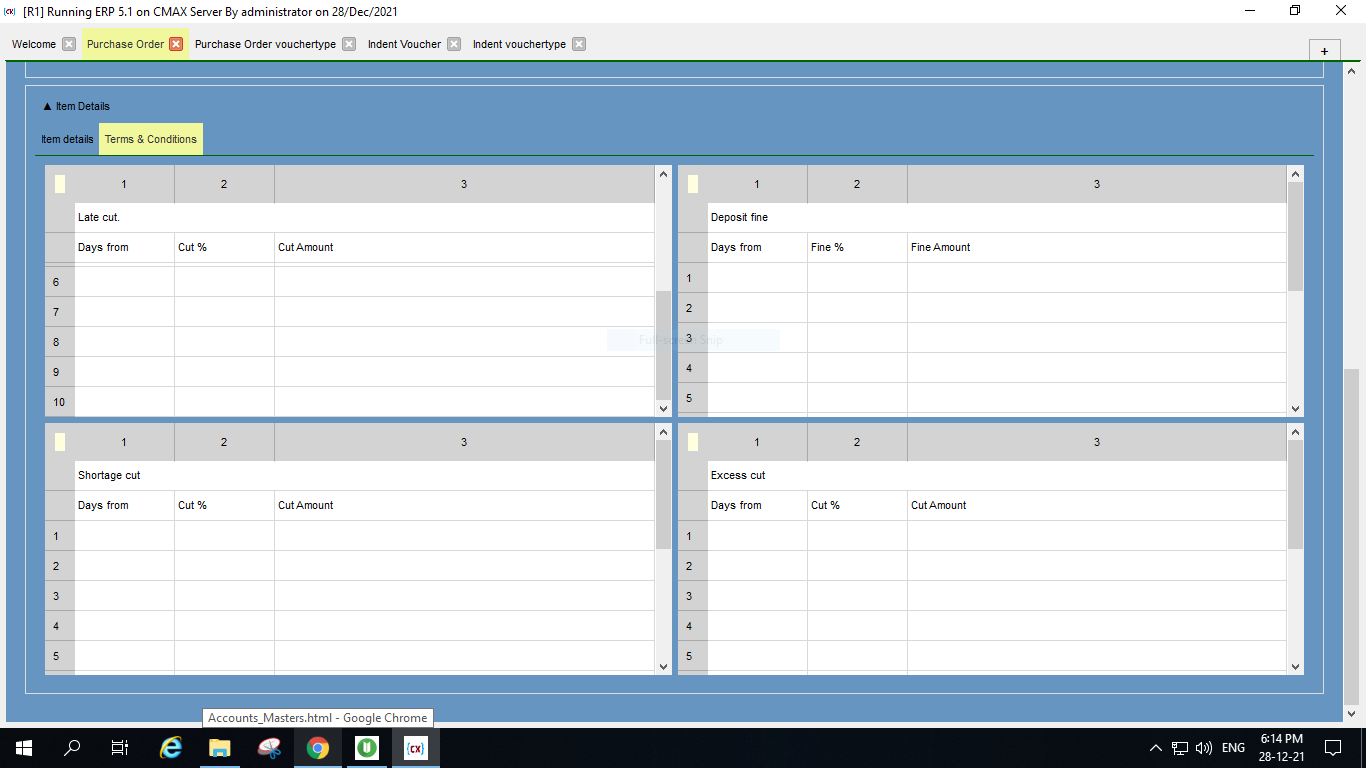1366x768 pixels.
Task: Click Fine % cell in Deposit fine row 2
Action: tap(857, 308)
